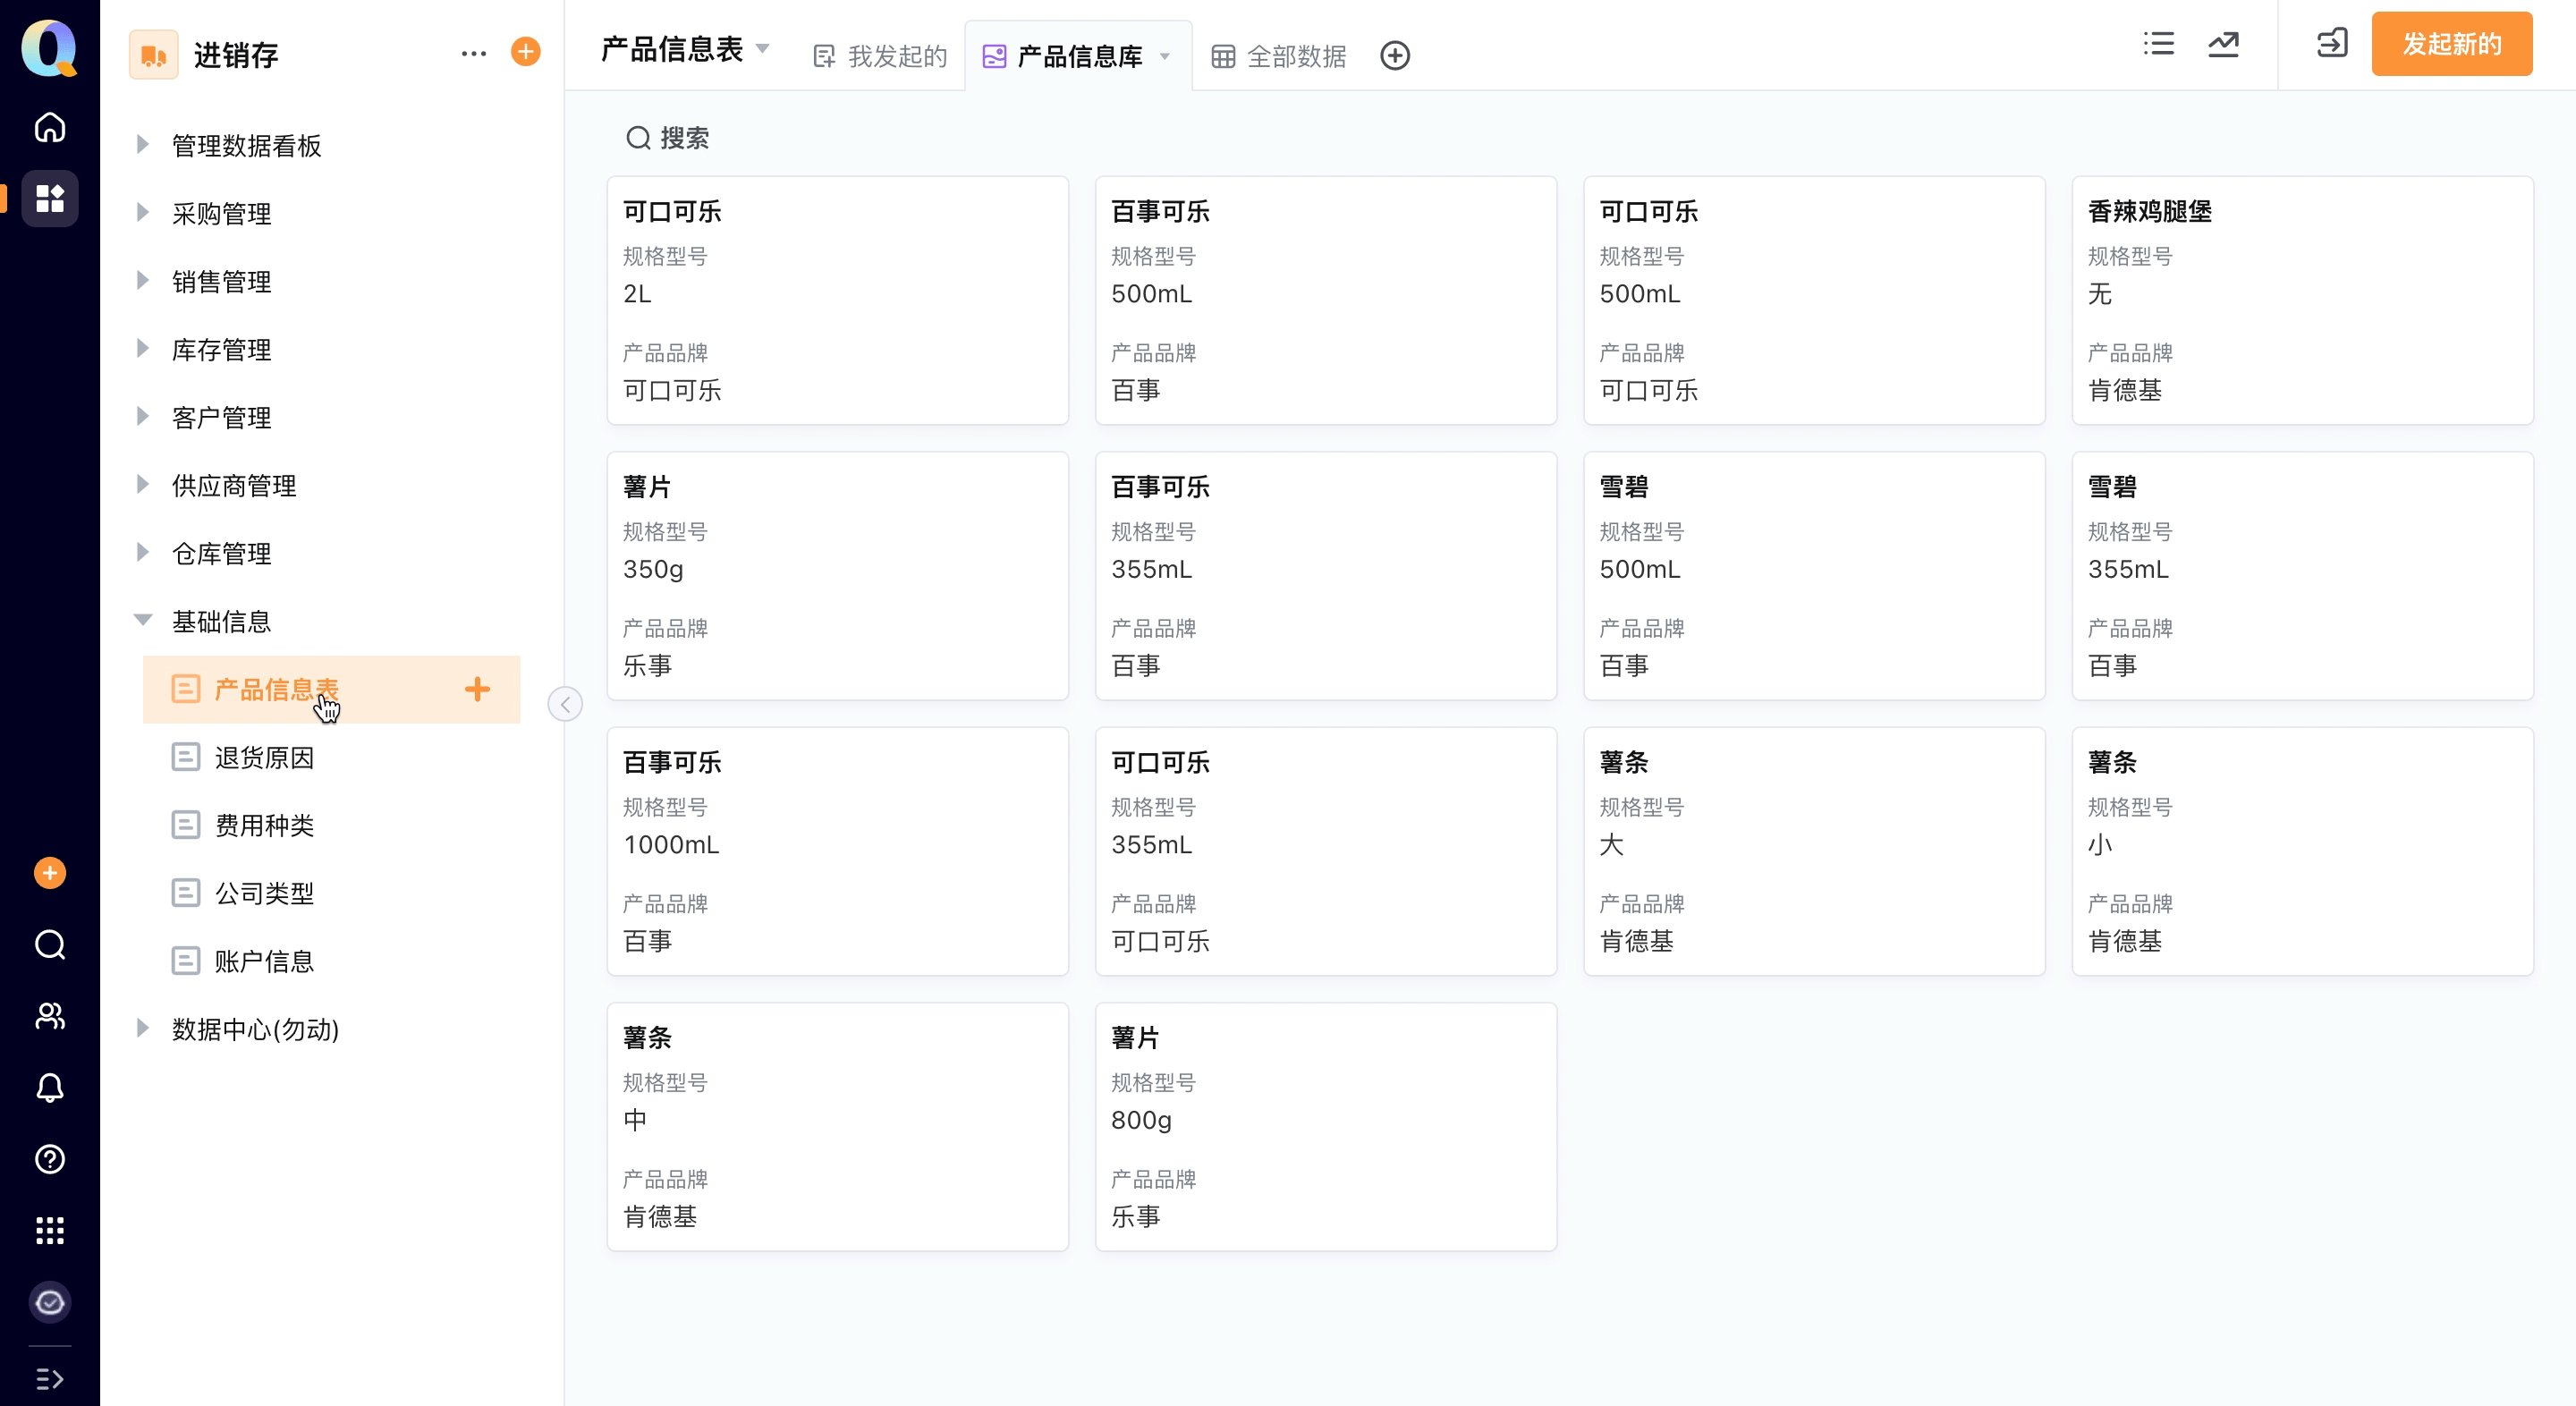The width and height of the screenshot is (2576, 1406).
Task: Click the search magnifier icon
Action: [x=638, y=138]
